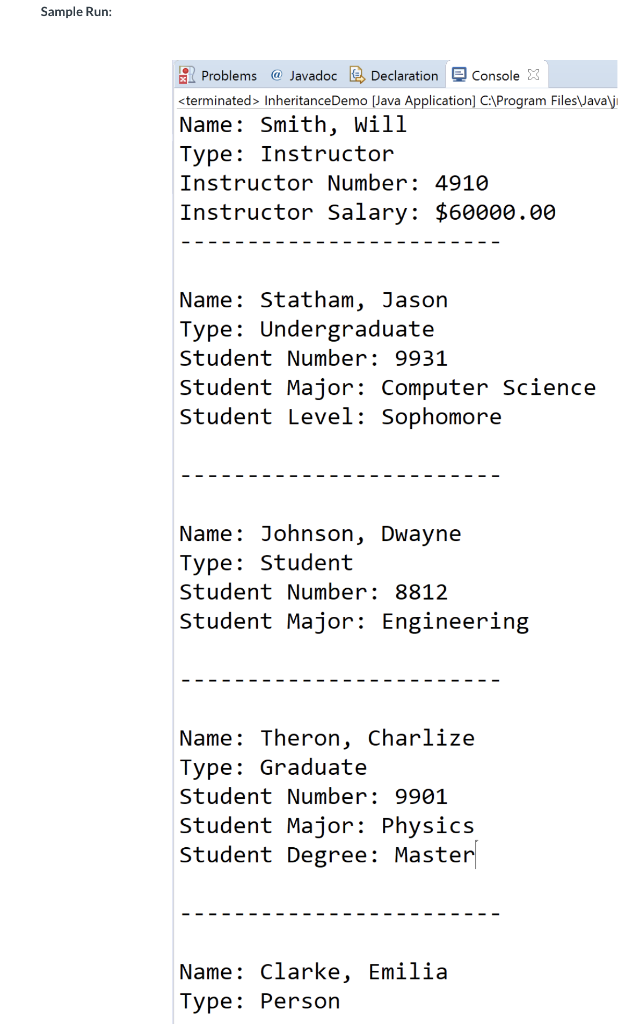Screen dimensions: 640x1024
Task: Click the 'Name: Clarke, Emilia' line
Action: (313, 972)
